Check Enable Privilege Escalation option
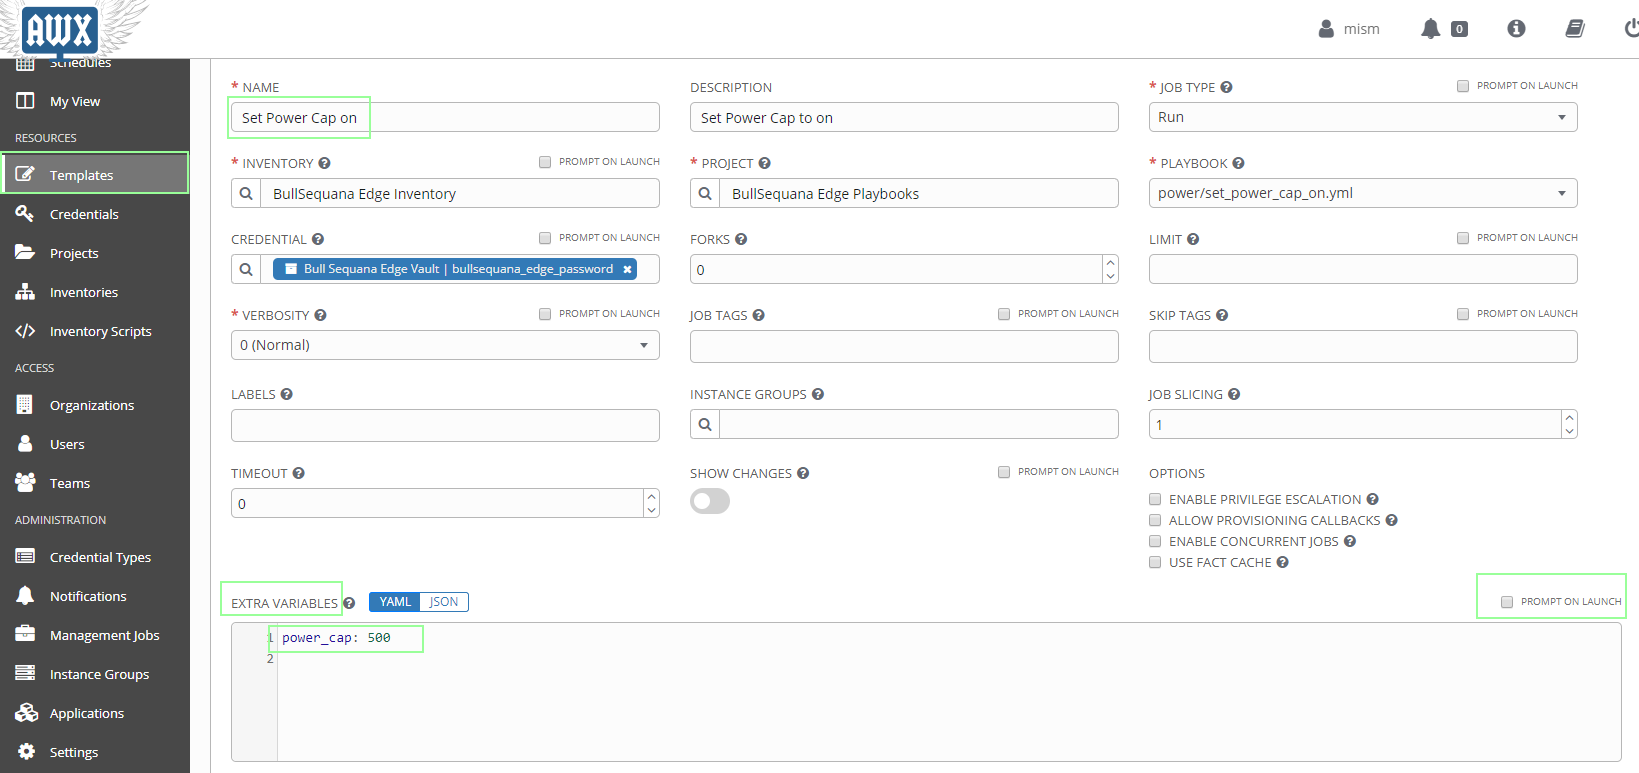The width and height of the screenshot is (1639, 773). [x=1155, y=499]
